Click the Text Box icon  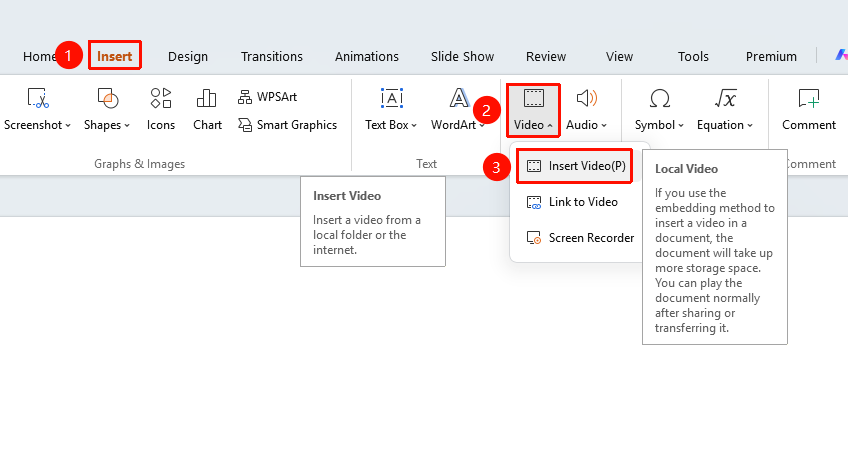pos(392,98)
